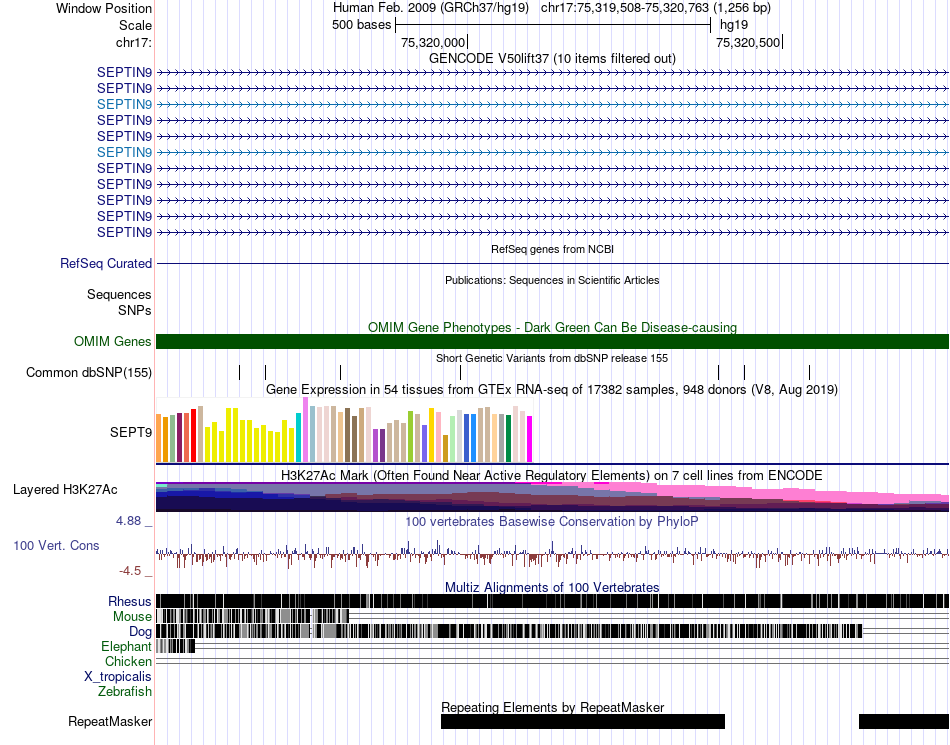Click the RepeatMasker block touching the right edge
The height and width of the screenshot is (745, 950).
coord(904,721)
